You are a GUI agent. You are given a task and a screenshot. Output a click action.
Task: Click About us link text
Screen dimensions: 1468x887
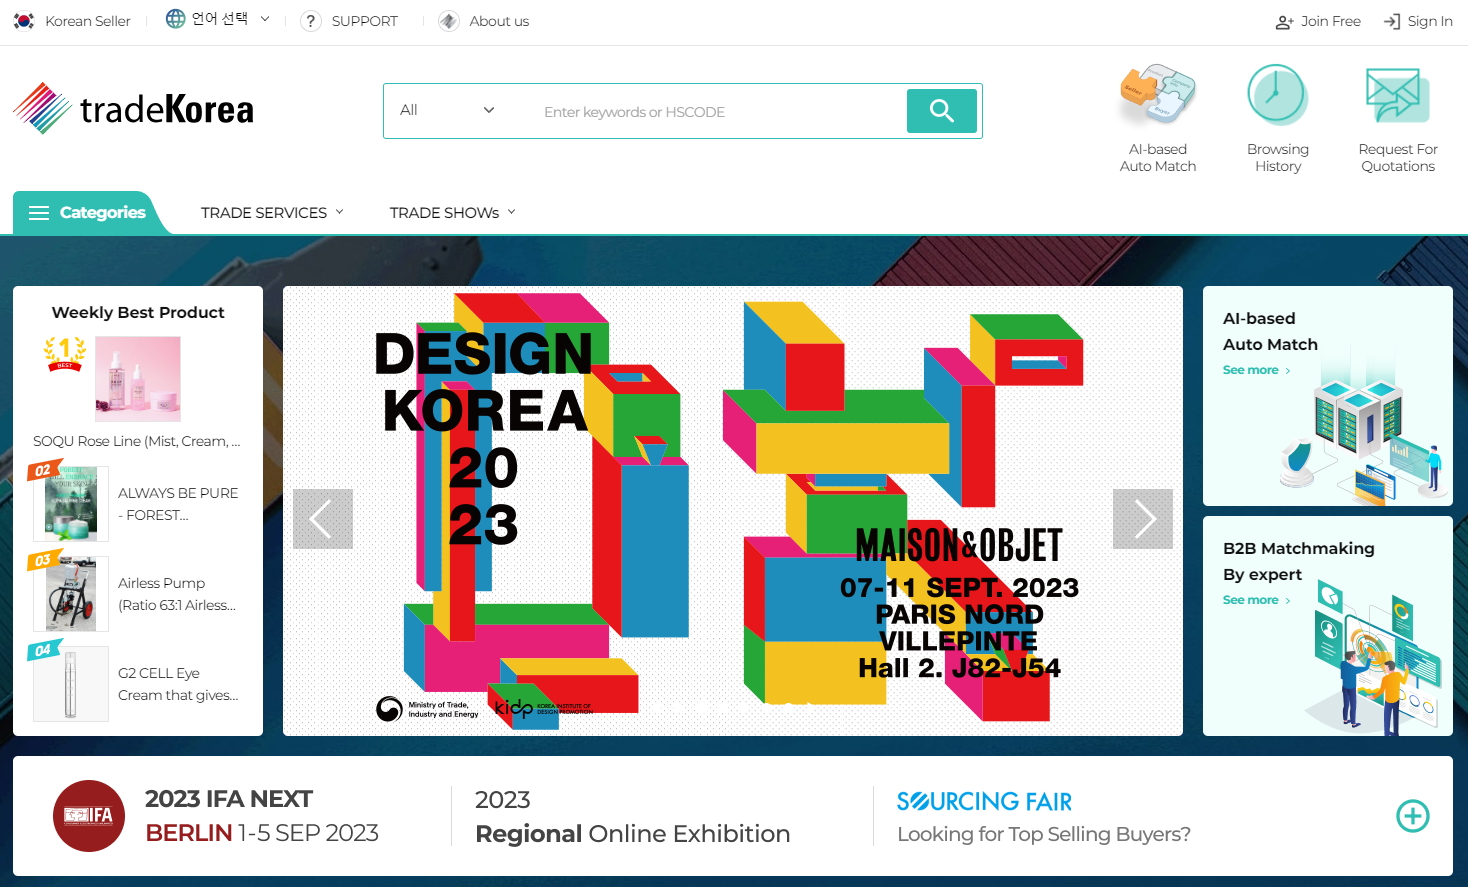click(499, 21)
